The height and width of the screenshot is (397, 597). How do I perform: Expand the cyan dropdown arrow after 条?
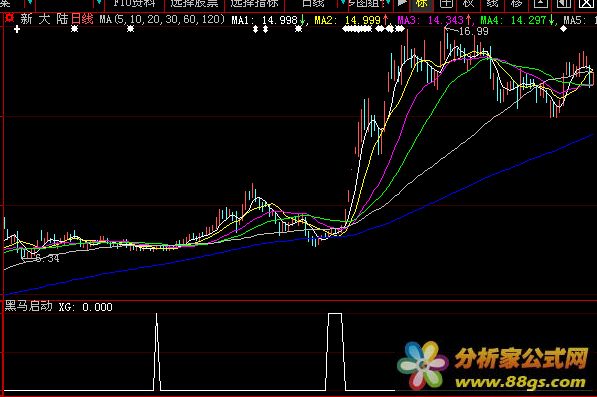(30, 3)
